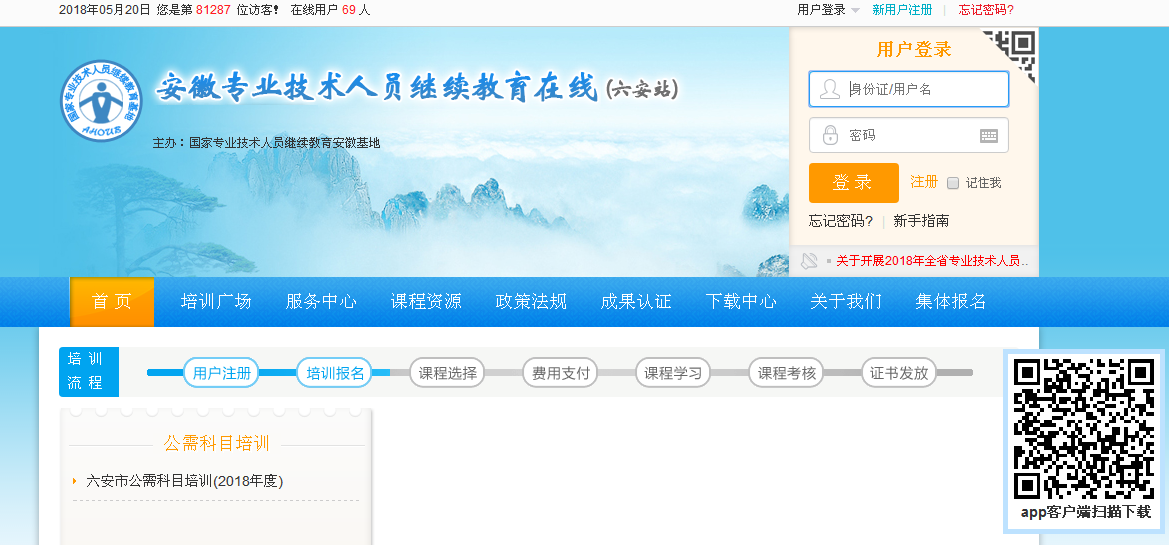Click the top 新用户注册 link

(x=902, y=10)
